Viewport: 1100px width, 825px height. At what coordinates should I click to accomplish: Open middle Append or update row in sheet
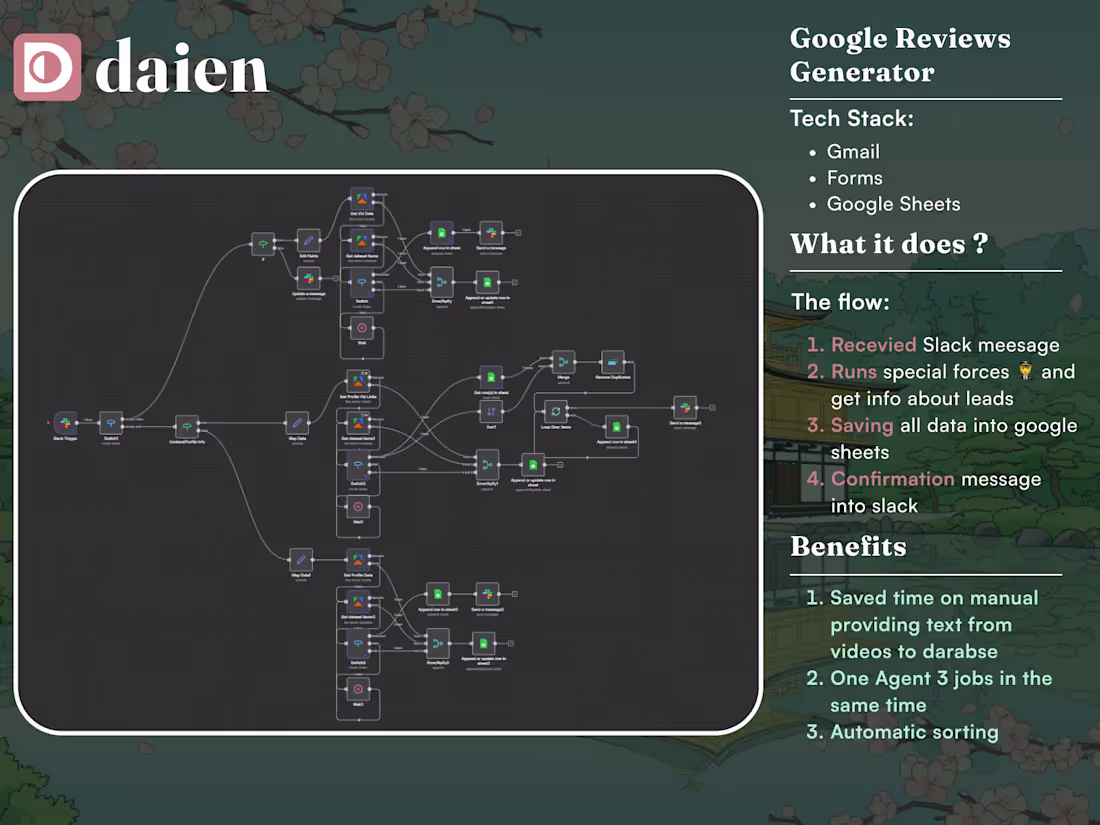click(532, 464)
